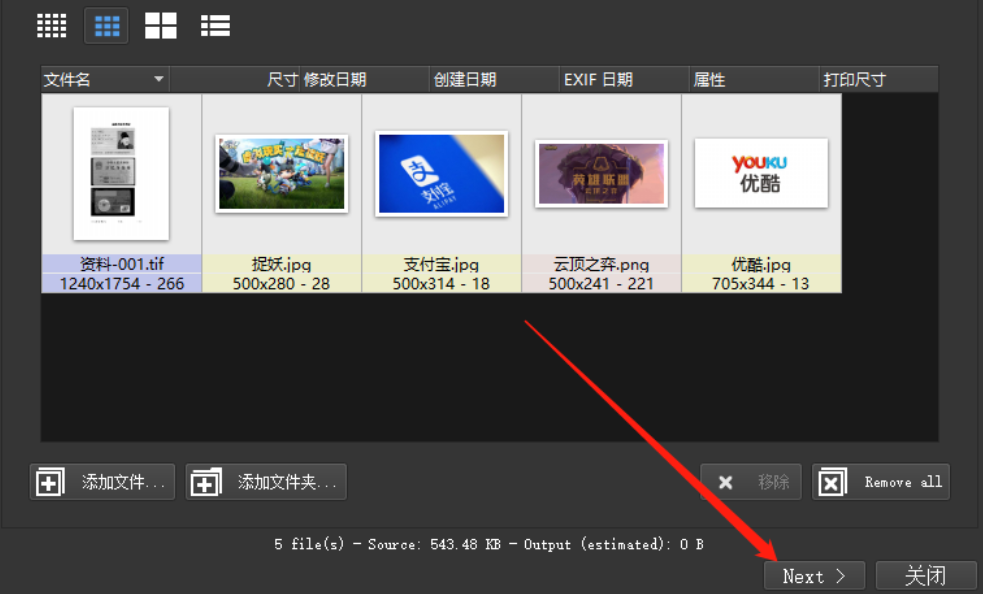983x594 pixels.
Task: Click the Remove all button
Action: click(881, 482)
